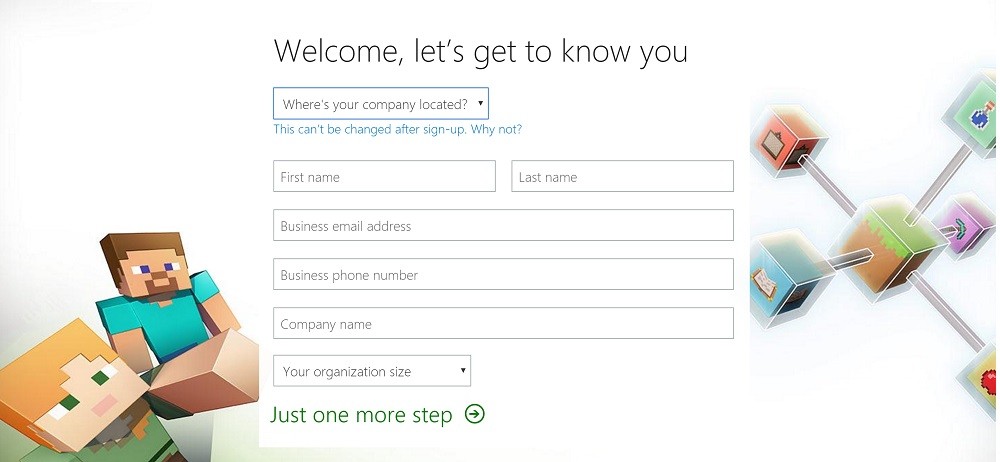The image size is (1000, 462).
Task: Click the 'Just one more step' link
Action: tap(361, 415)
